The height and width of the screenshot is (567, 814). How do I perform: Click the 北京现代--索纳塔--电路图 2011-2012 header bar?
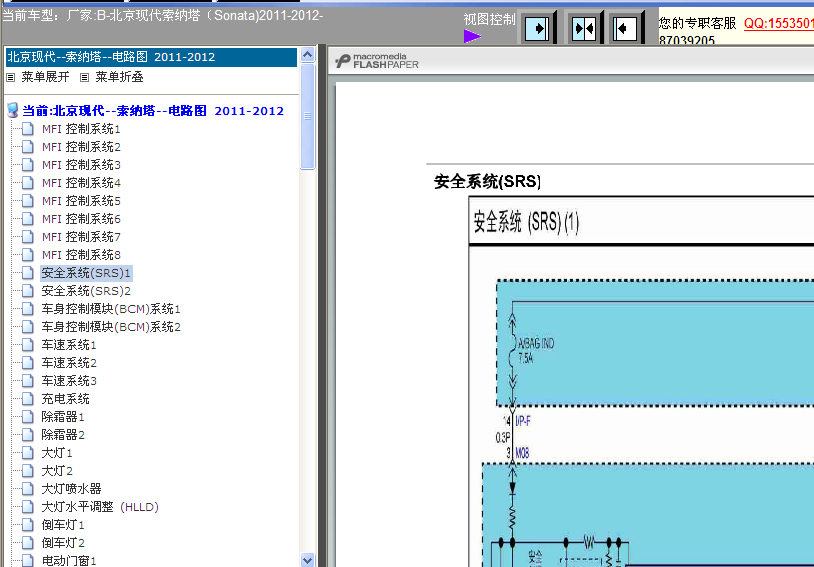point(151,57)
